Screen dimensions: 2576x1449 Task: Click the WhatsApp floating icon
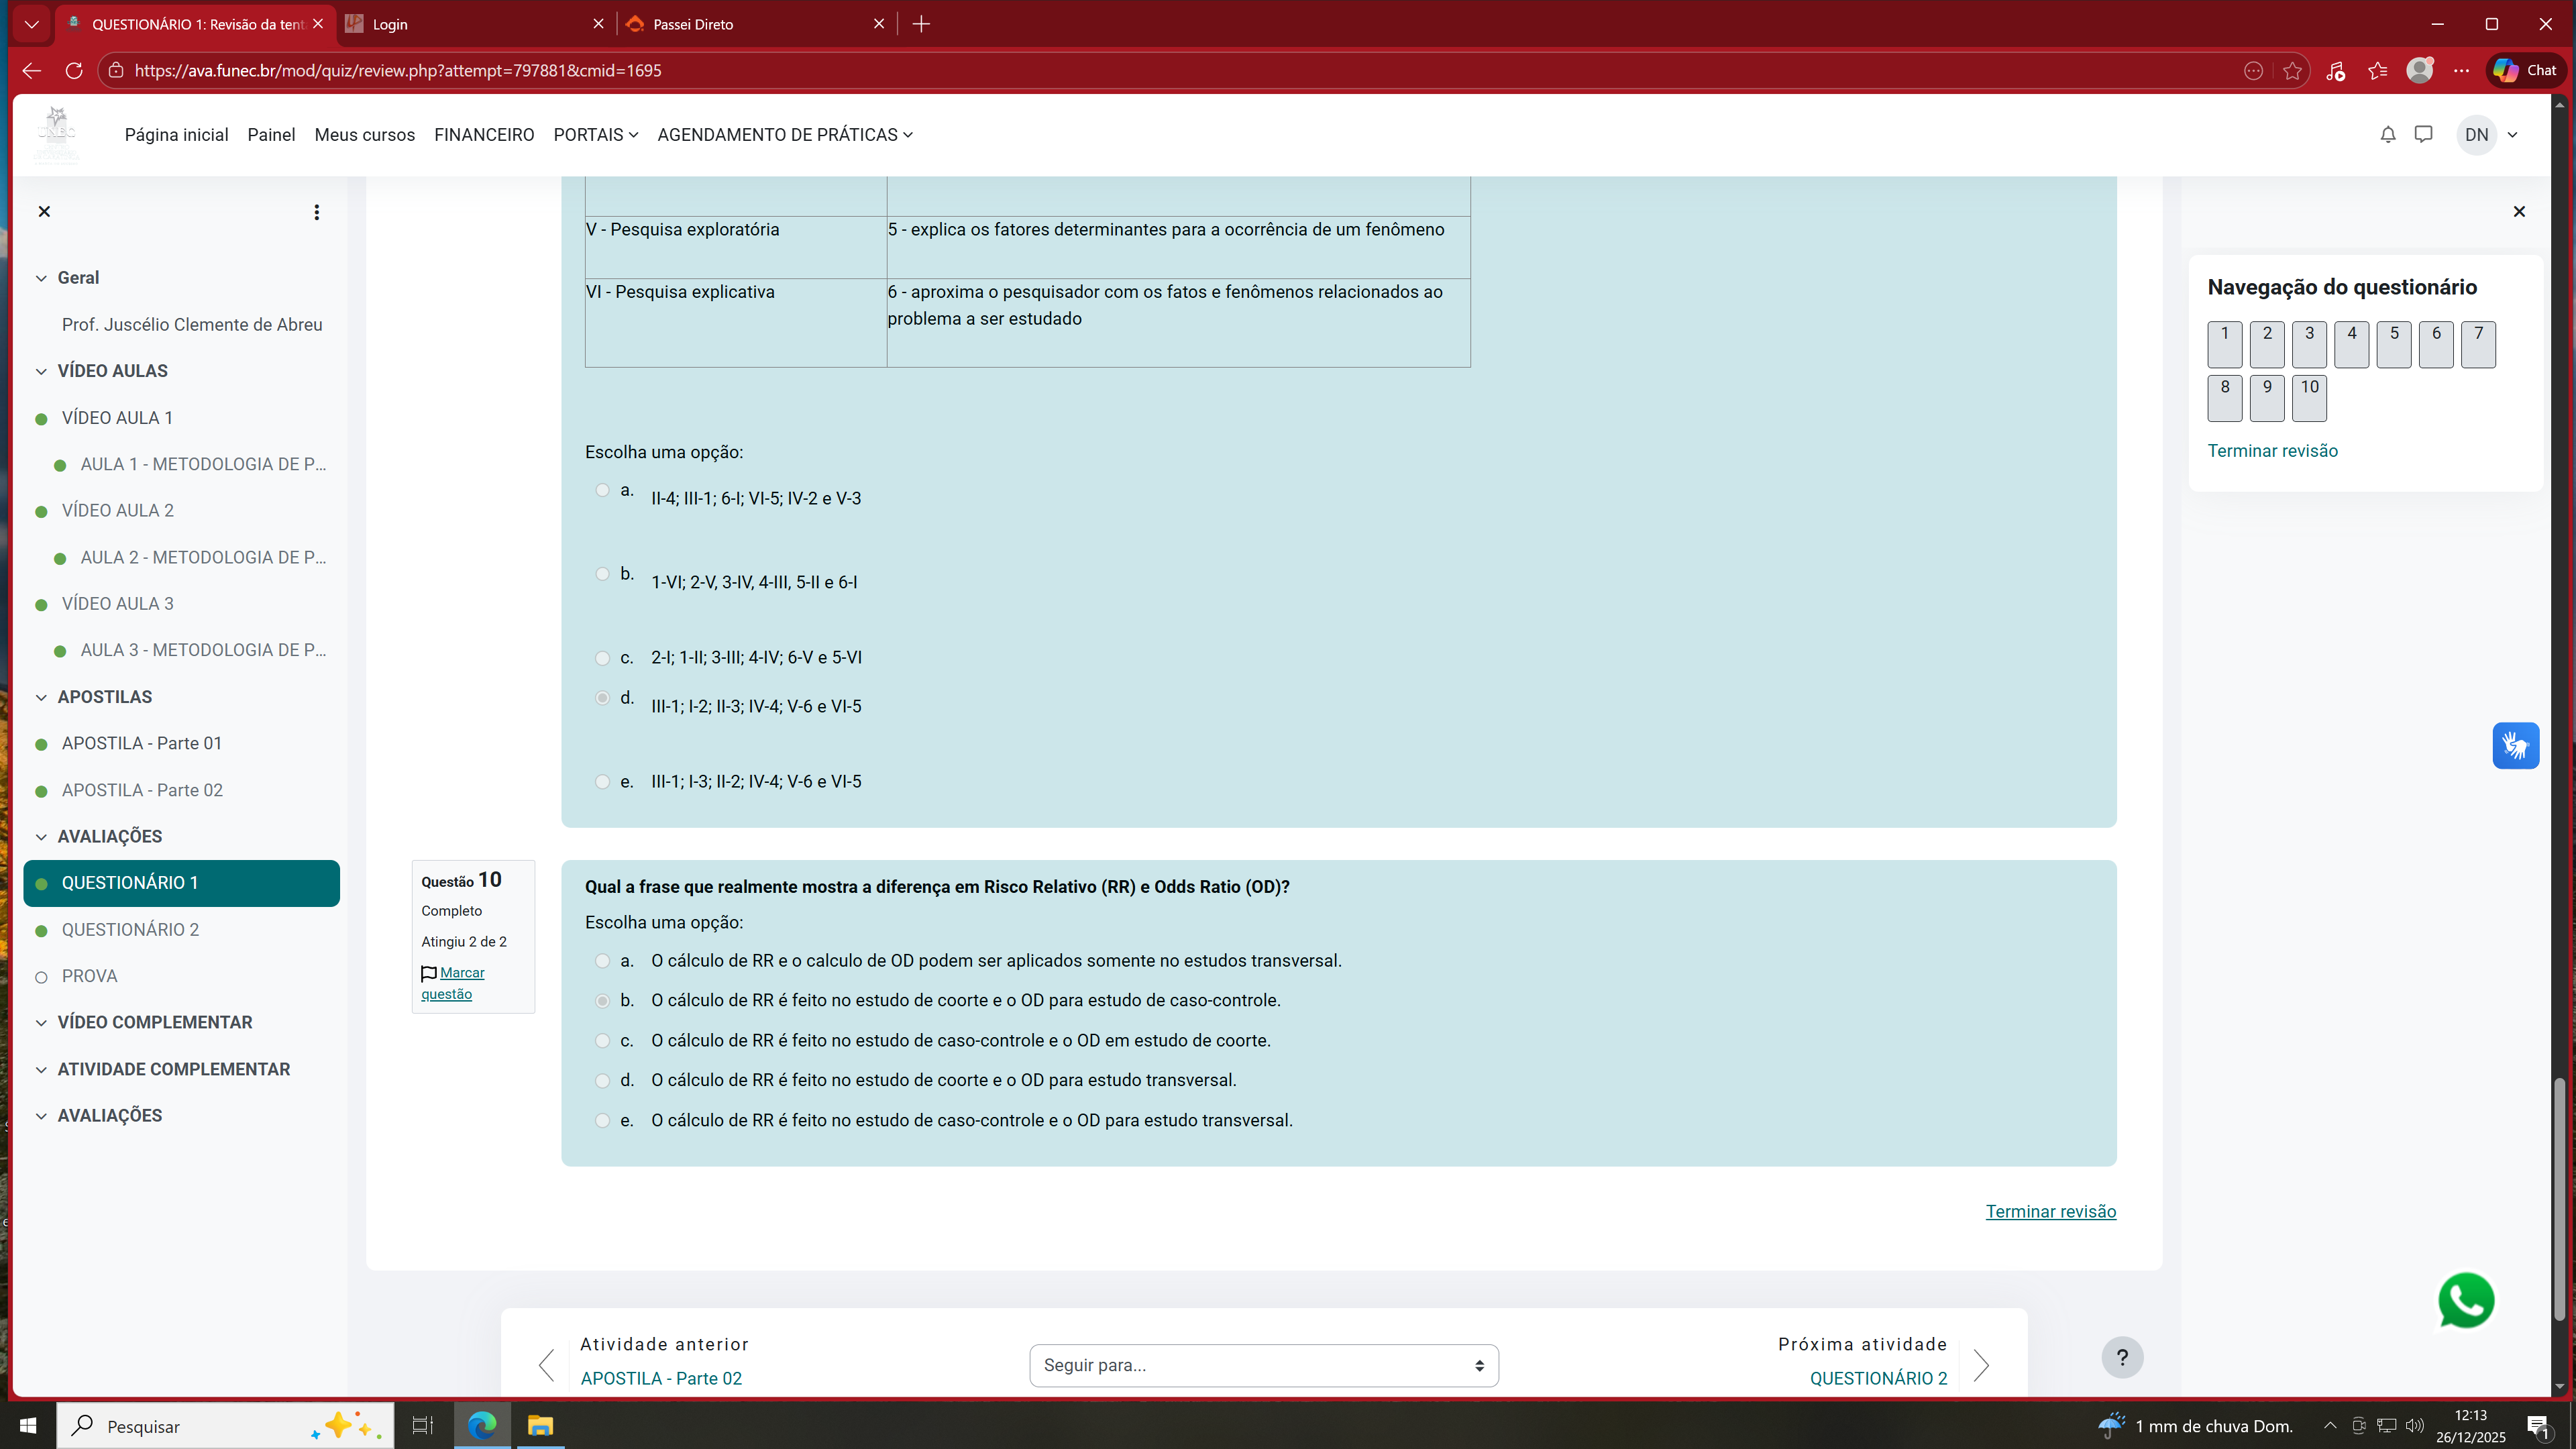2465,1300
